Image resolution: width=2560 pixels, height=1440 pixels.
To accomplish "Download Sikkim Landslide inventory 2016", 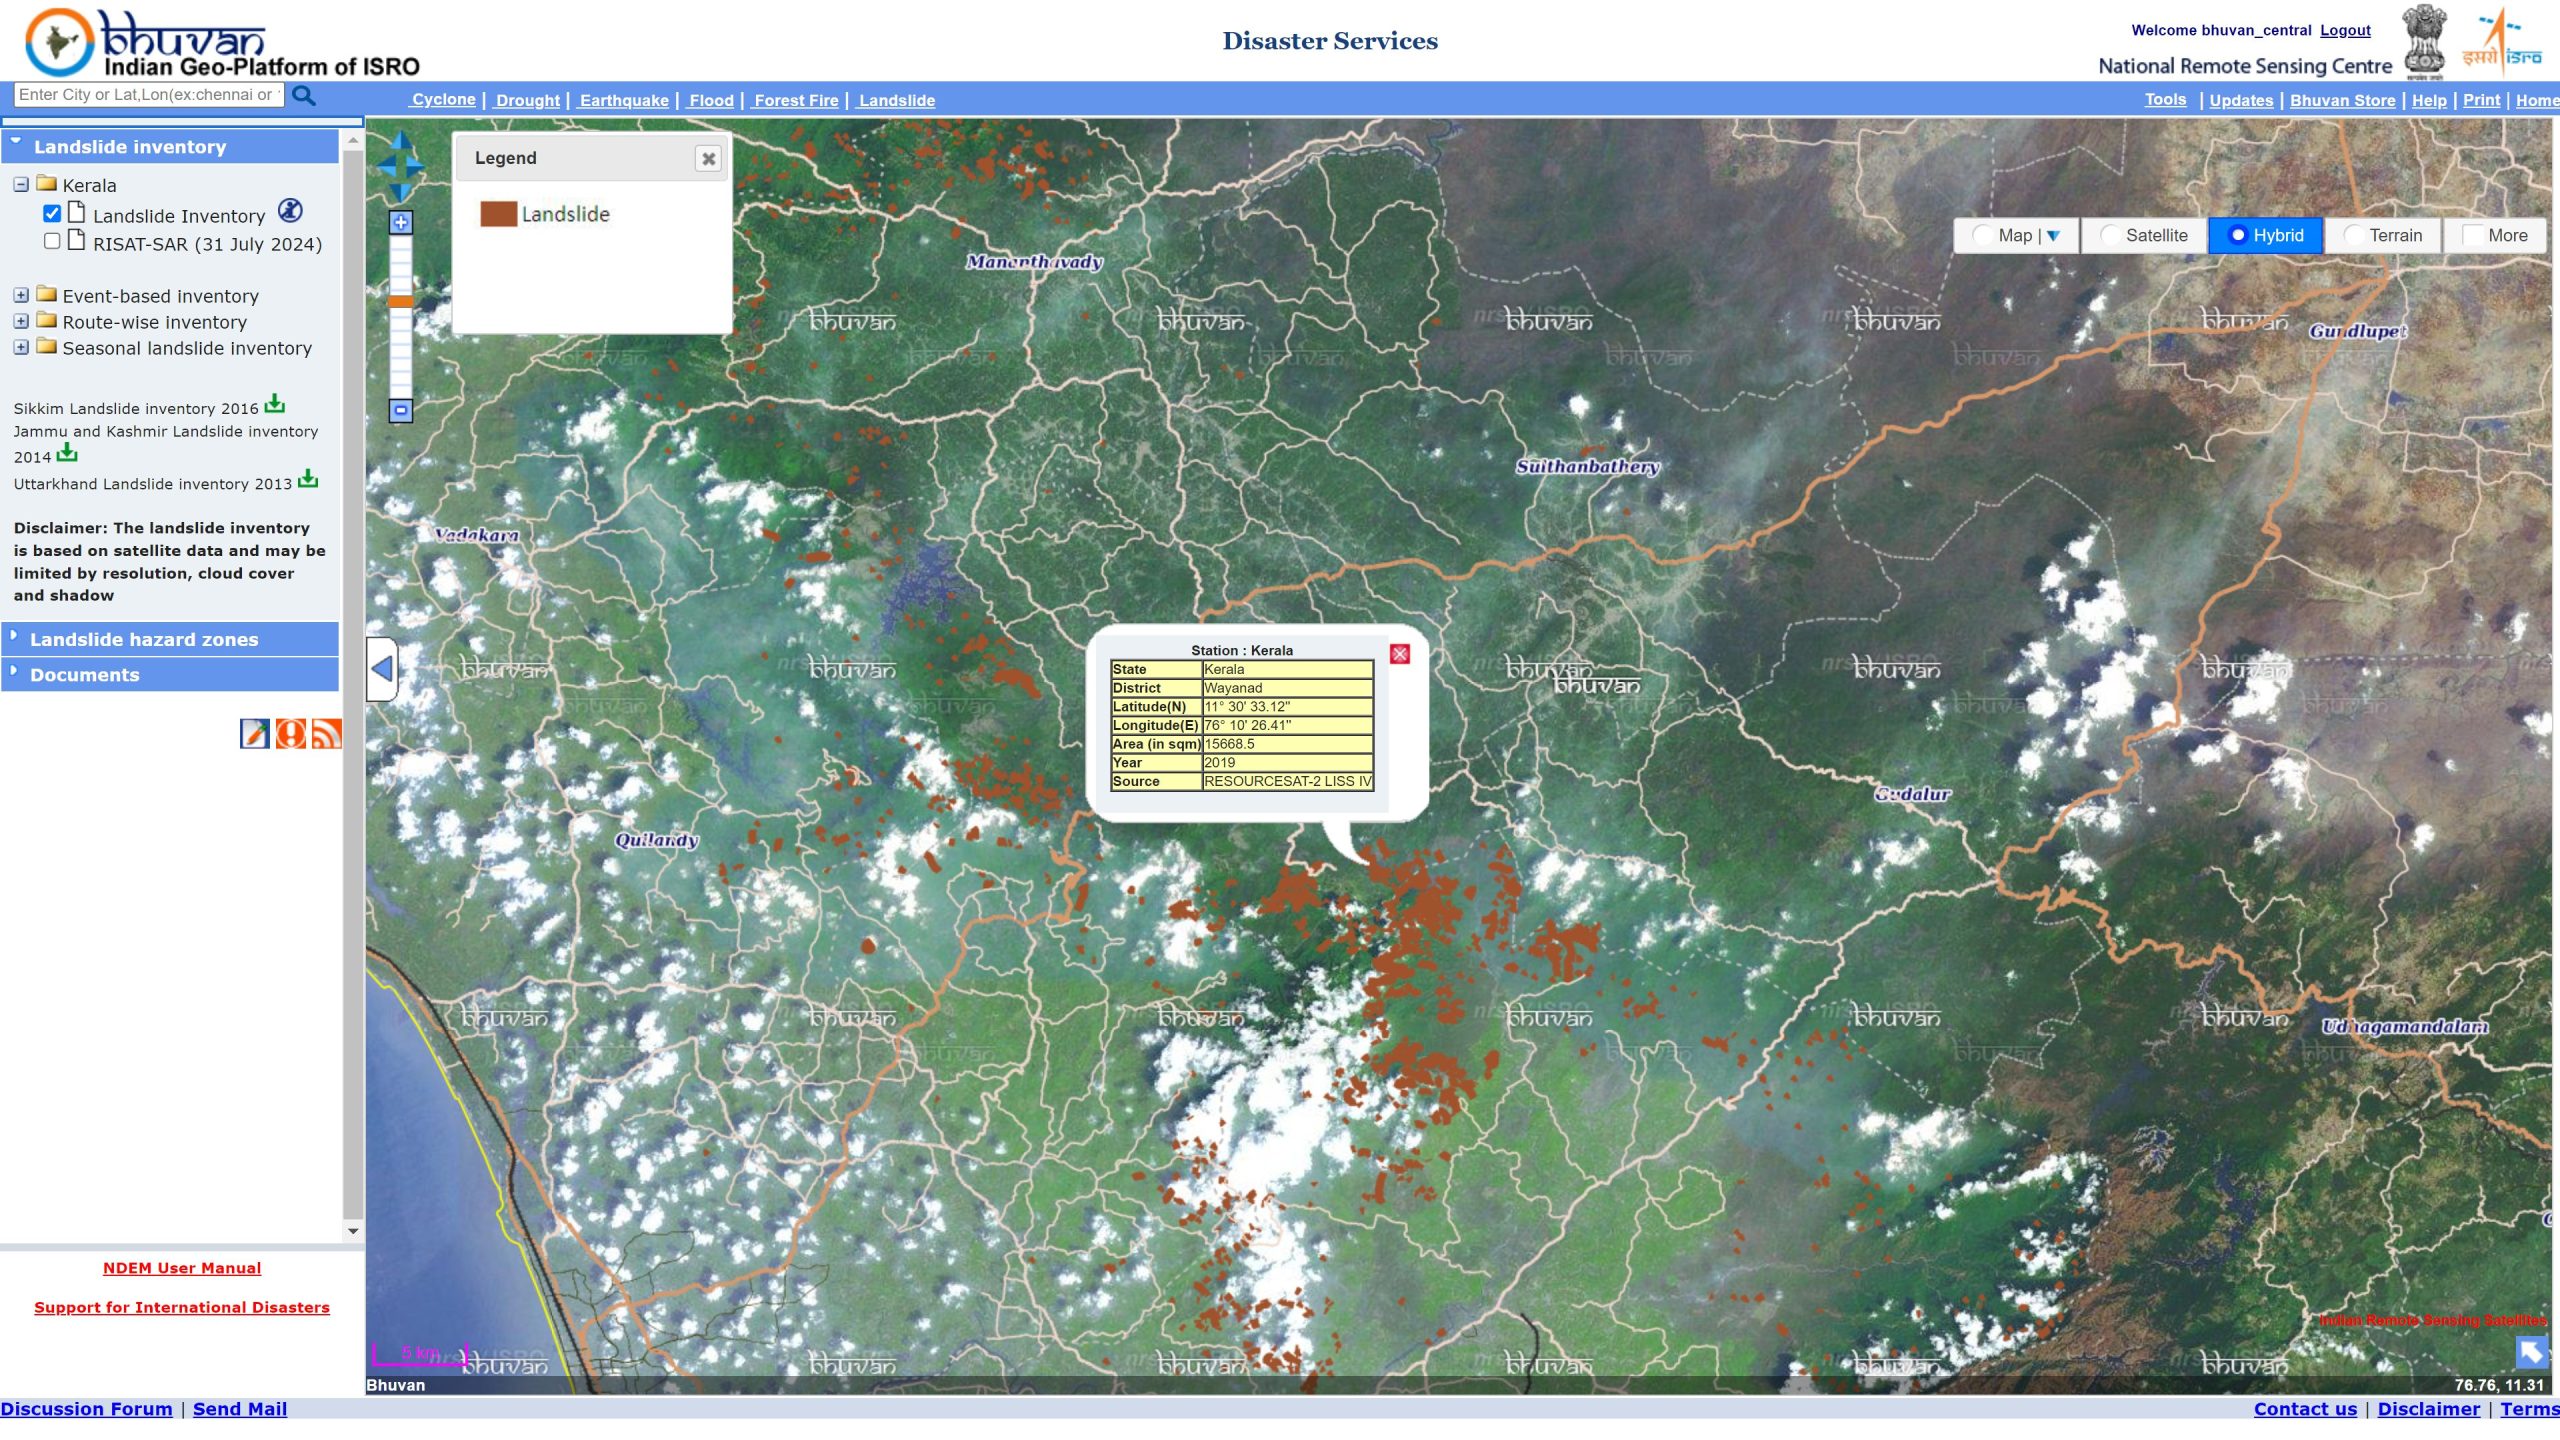I will coord(275,405).
